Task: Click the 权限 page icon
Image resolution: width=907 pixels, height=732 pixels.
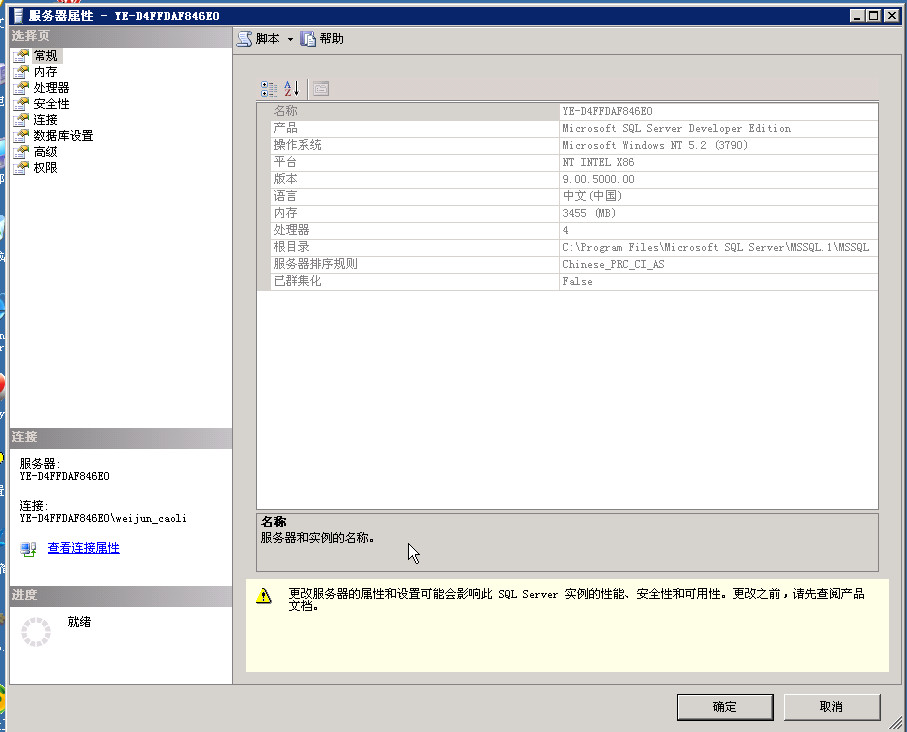Action: (21, 168)
